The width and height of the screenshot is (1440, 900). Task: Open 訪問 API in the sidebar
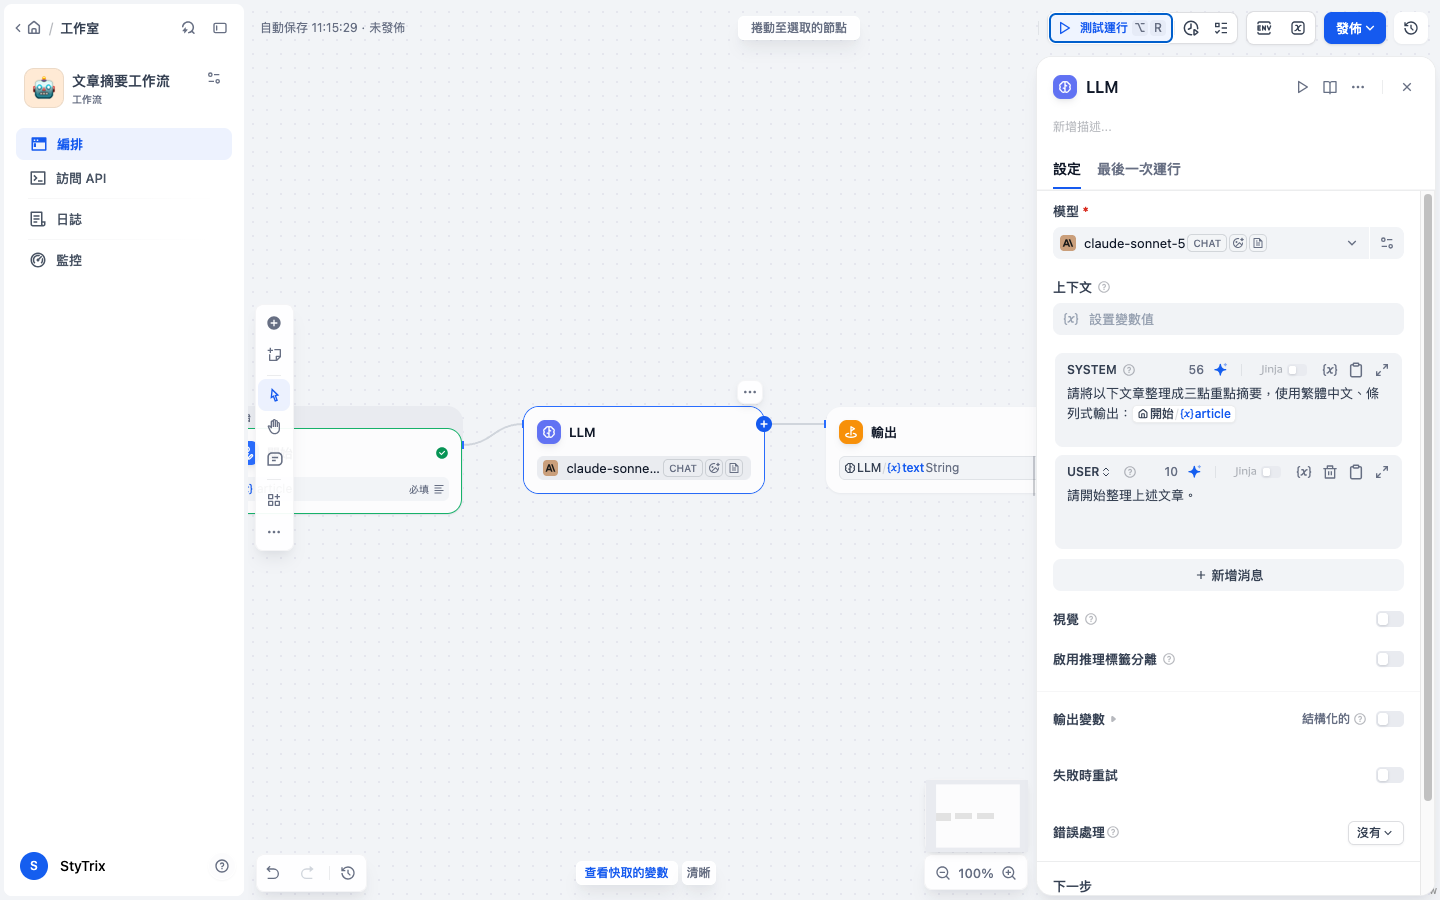coord(124,178)
